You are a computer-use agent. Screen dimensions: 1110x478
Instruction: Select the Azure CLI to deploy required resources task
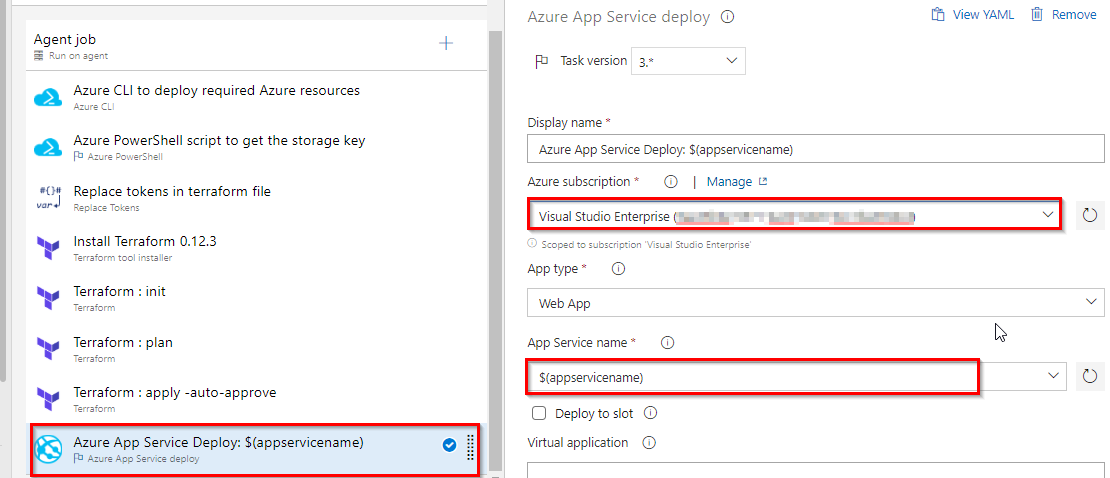click(x=256, y=98)
